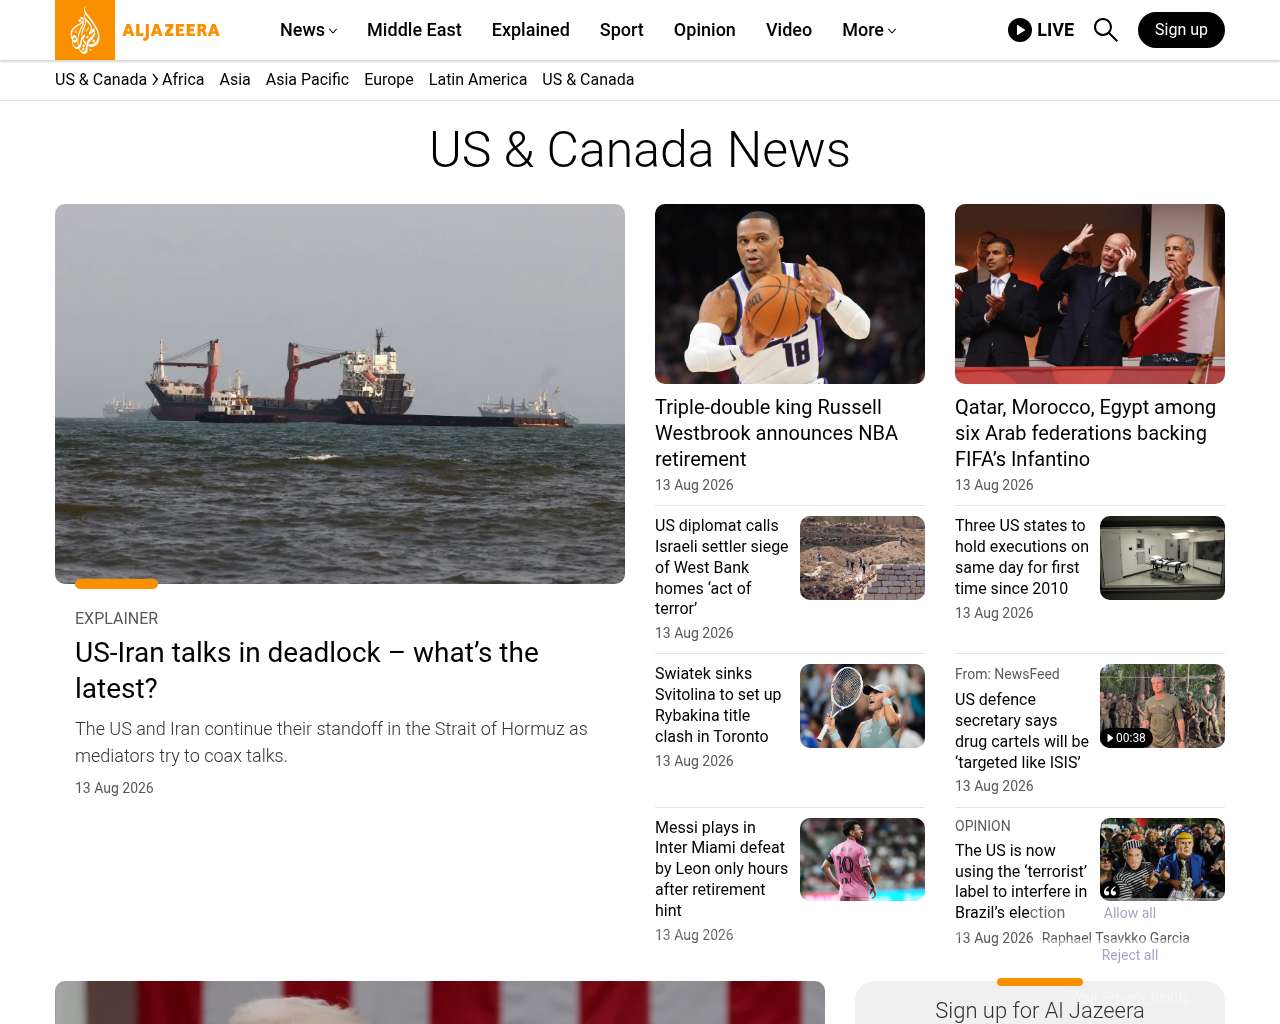Image resolution: width=1280 pixels, height=1024 pixels.
Task: Click the Messi pink jersey thumbnail
Action: click(x=862, y=860)
